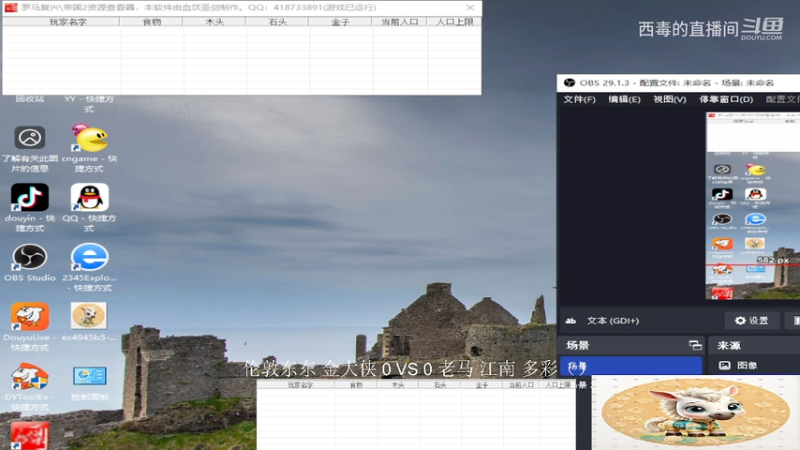Viewport: 800px width, 450px height.
Task: Open the 文件(F) menu in OBS
Action: pyautogui.click(x=579, y=99)
